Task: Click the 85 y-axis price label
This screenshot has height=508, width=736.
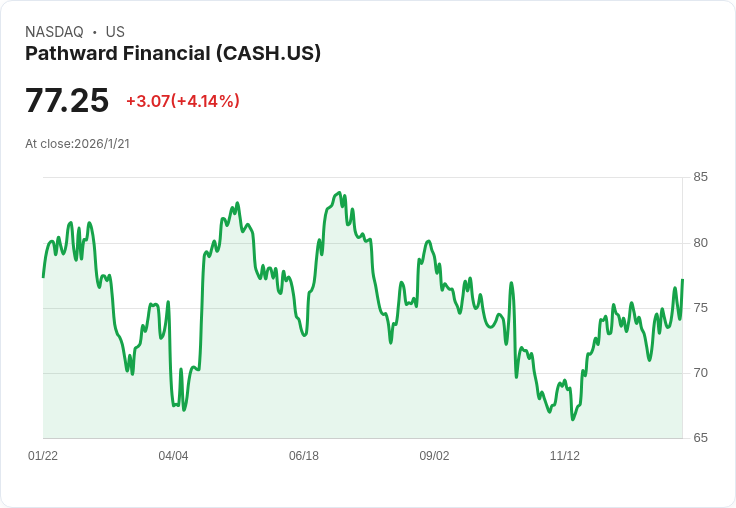Action: (x=700, y=177)
